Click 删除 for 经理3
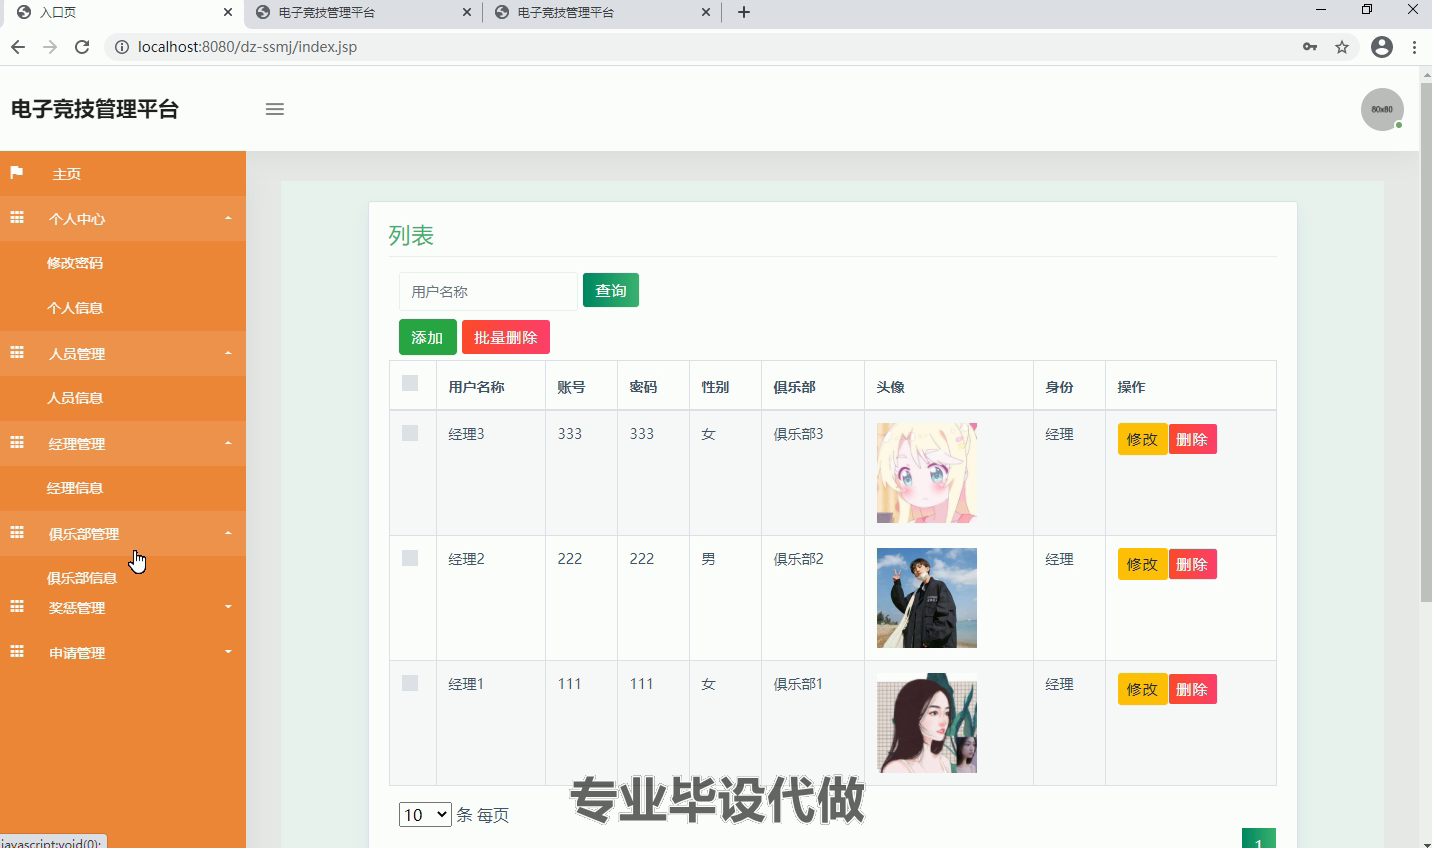Image resolution: width=1432 pixels, height=848 pixels. pos(1192,439)
